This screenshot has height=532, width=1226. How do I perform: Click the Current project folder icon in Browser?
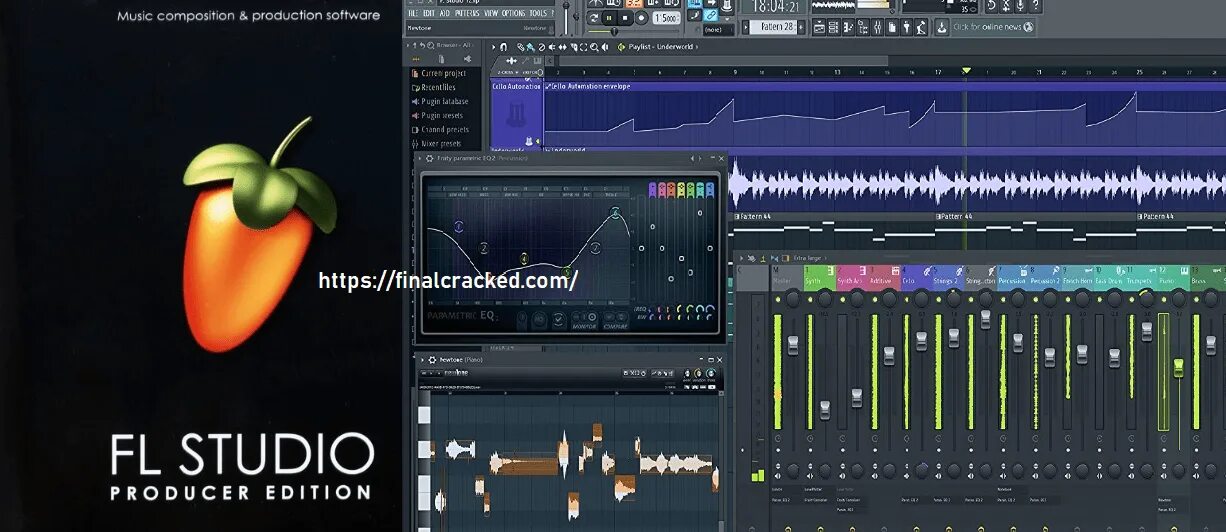[417, 73]
